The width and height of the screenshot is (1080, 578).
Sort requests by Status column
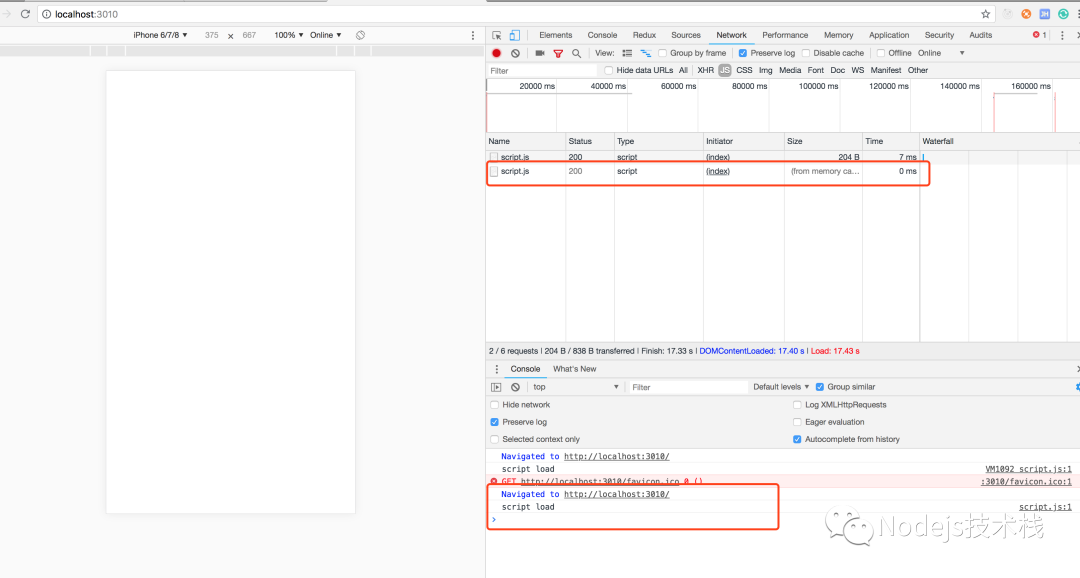click(x=590, y=141)
